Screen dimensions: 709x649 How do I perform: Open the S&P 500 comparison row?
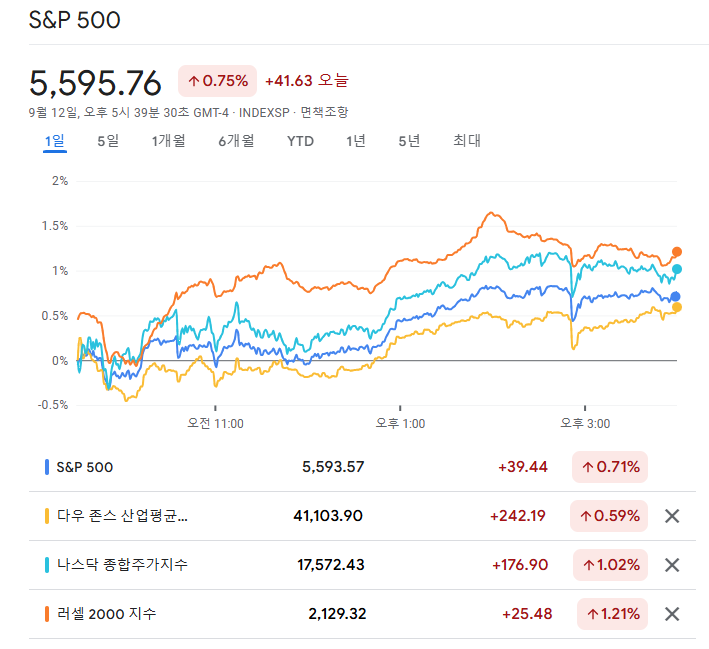coord(362,467)
